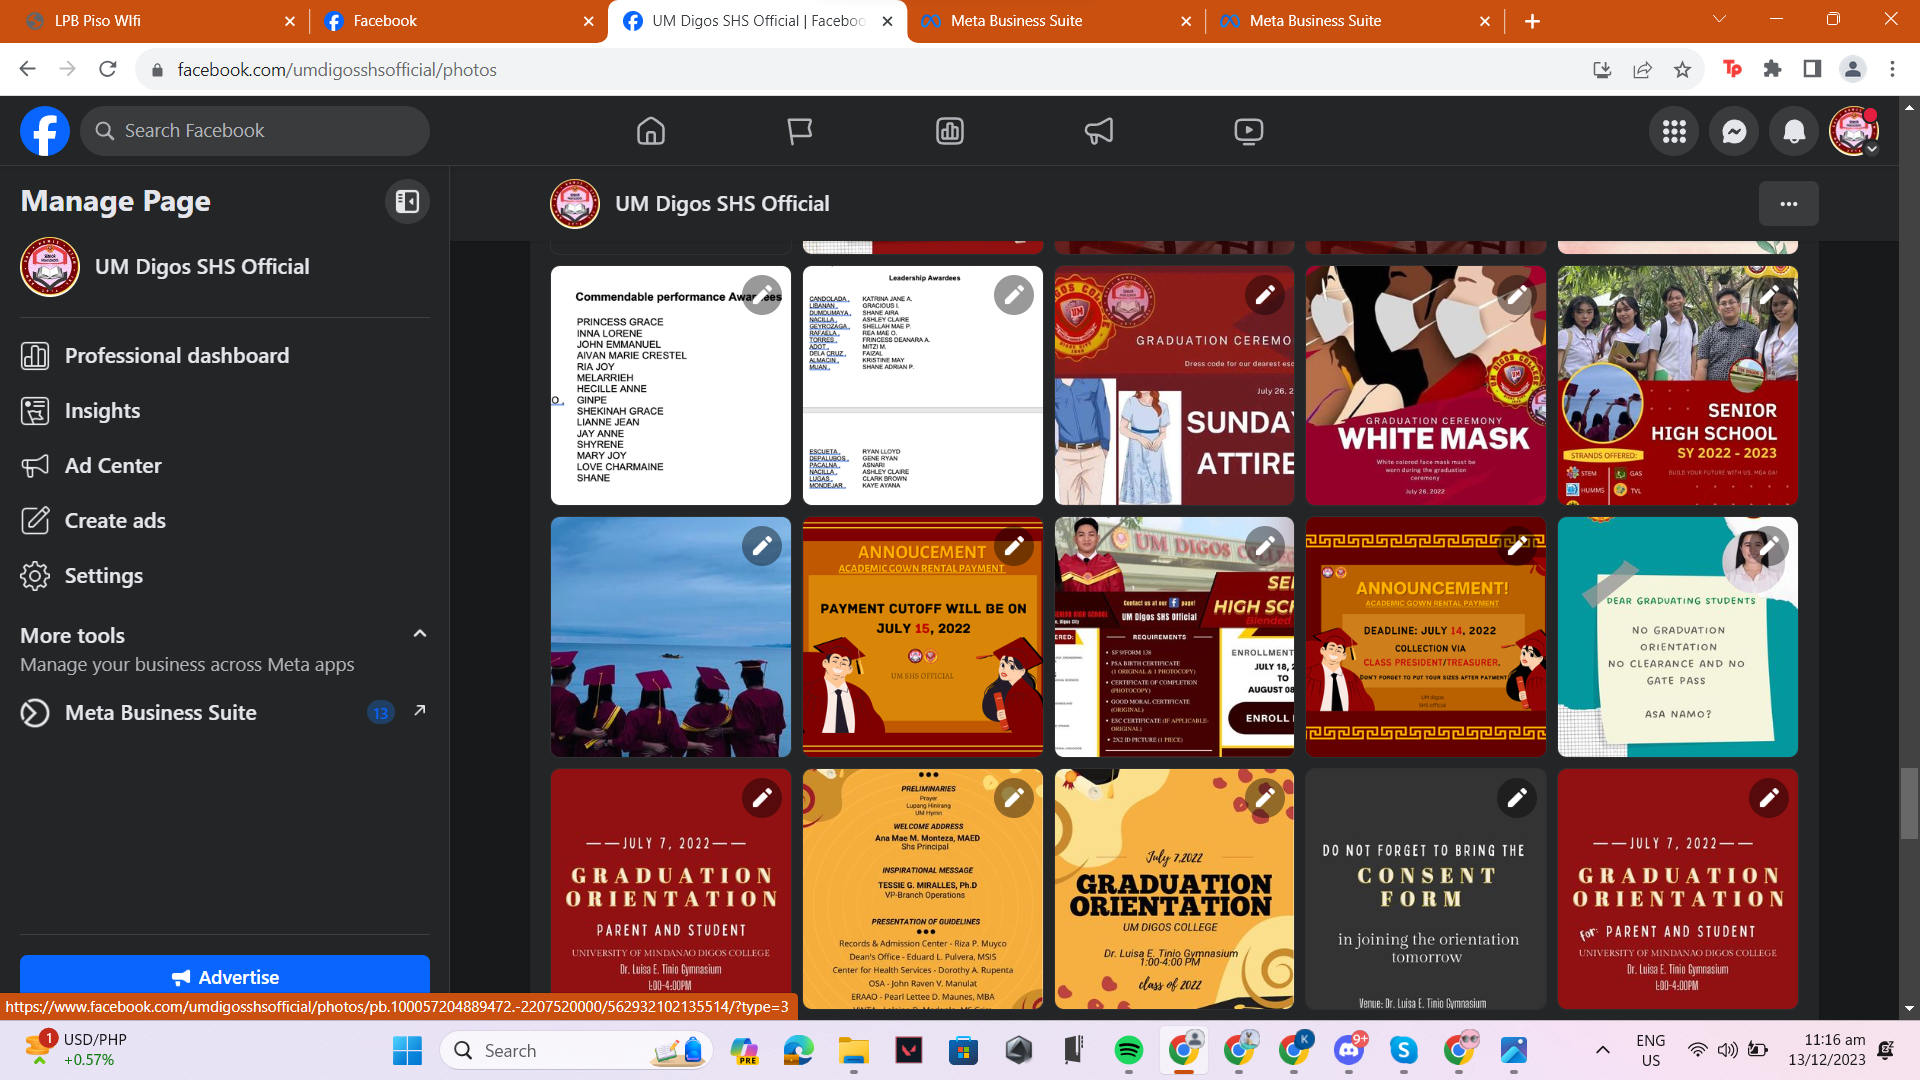1920x1080 pixels.
Task: Click the Advertise button
Action: pos(225,976)
